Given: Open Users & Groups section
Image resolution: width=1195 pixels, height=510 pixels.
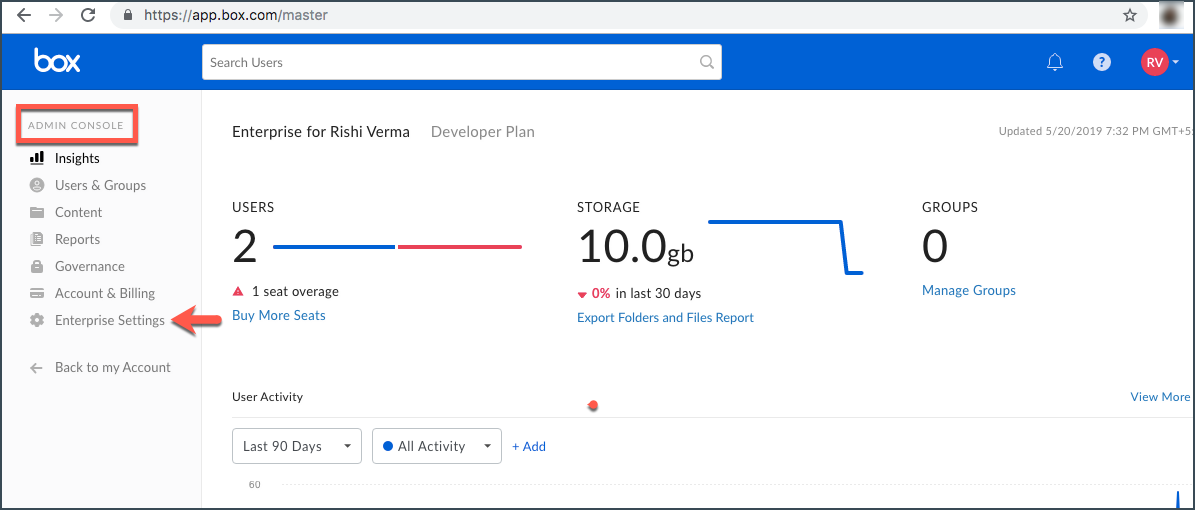Looking at the screenshot, I should pos(100,185).
